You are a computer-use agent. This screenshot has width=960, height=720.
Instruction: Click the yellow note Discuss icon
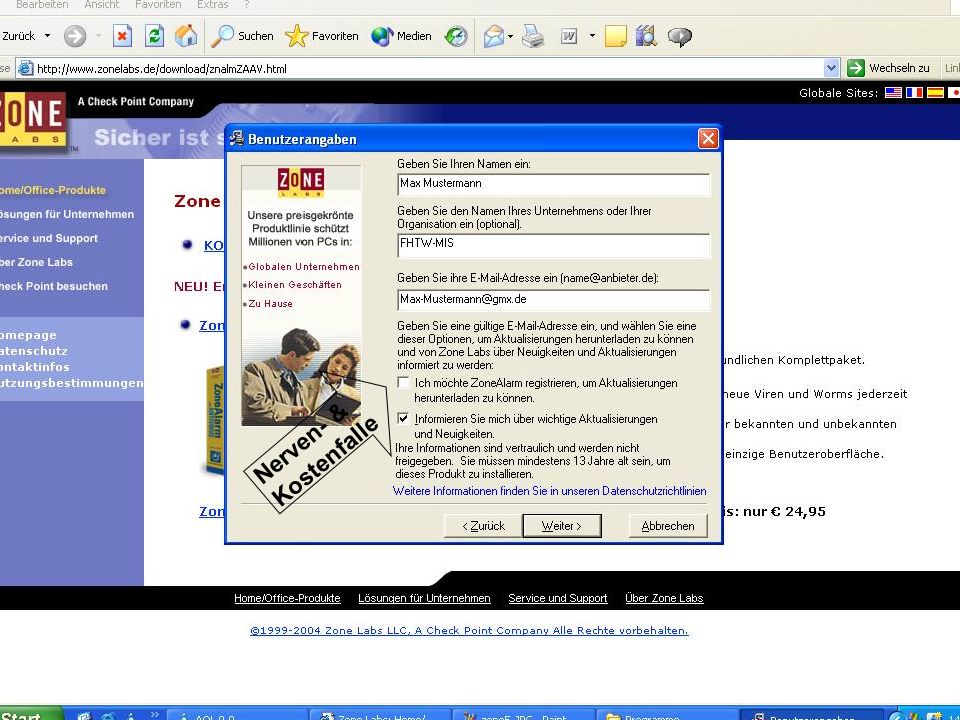(x=615, y=36)
